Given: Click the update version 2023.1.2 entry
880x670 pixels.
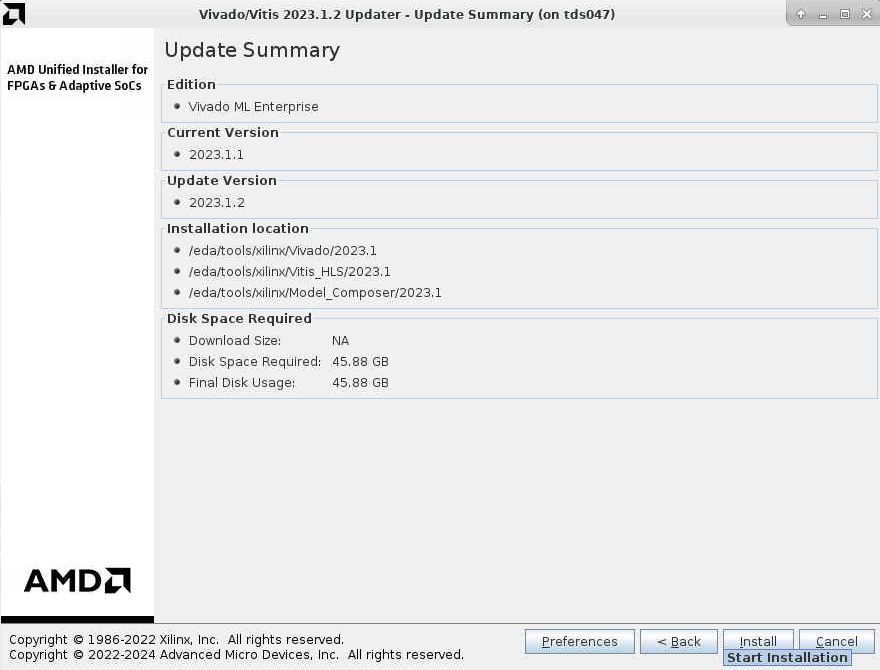Looking at the screenshot, I should click(216, 202).
